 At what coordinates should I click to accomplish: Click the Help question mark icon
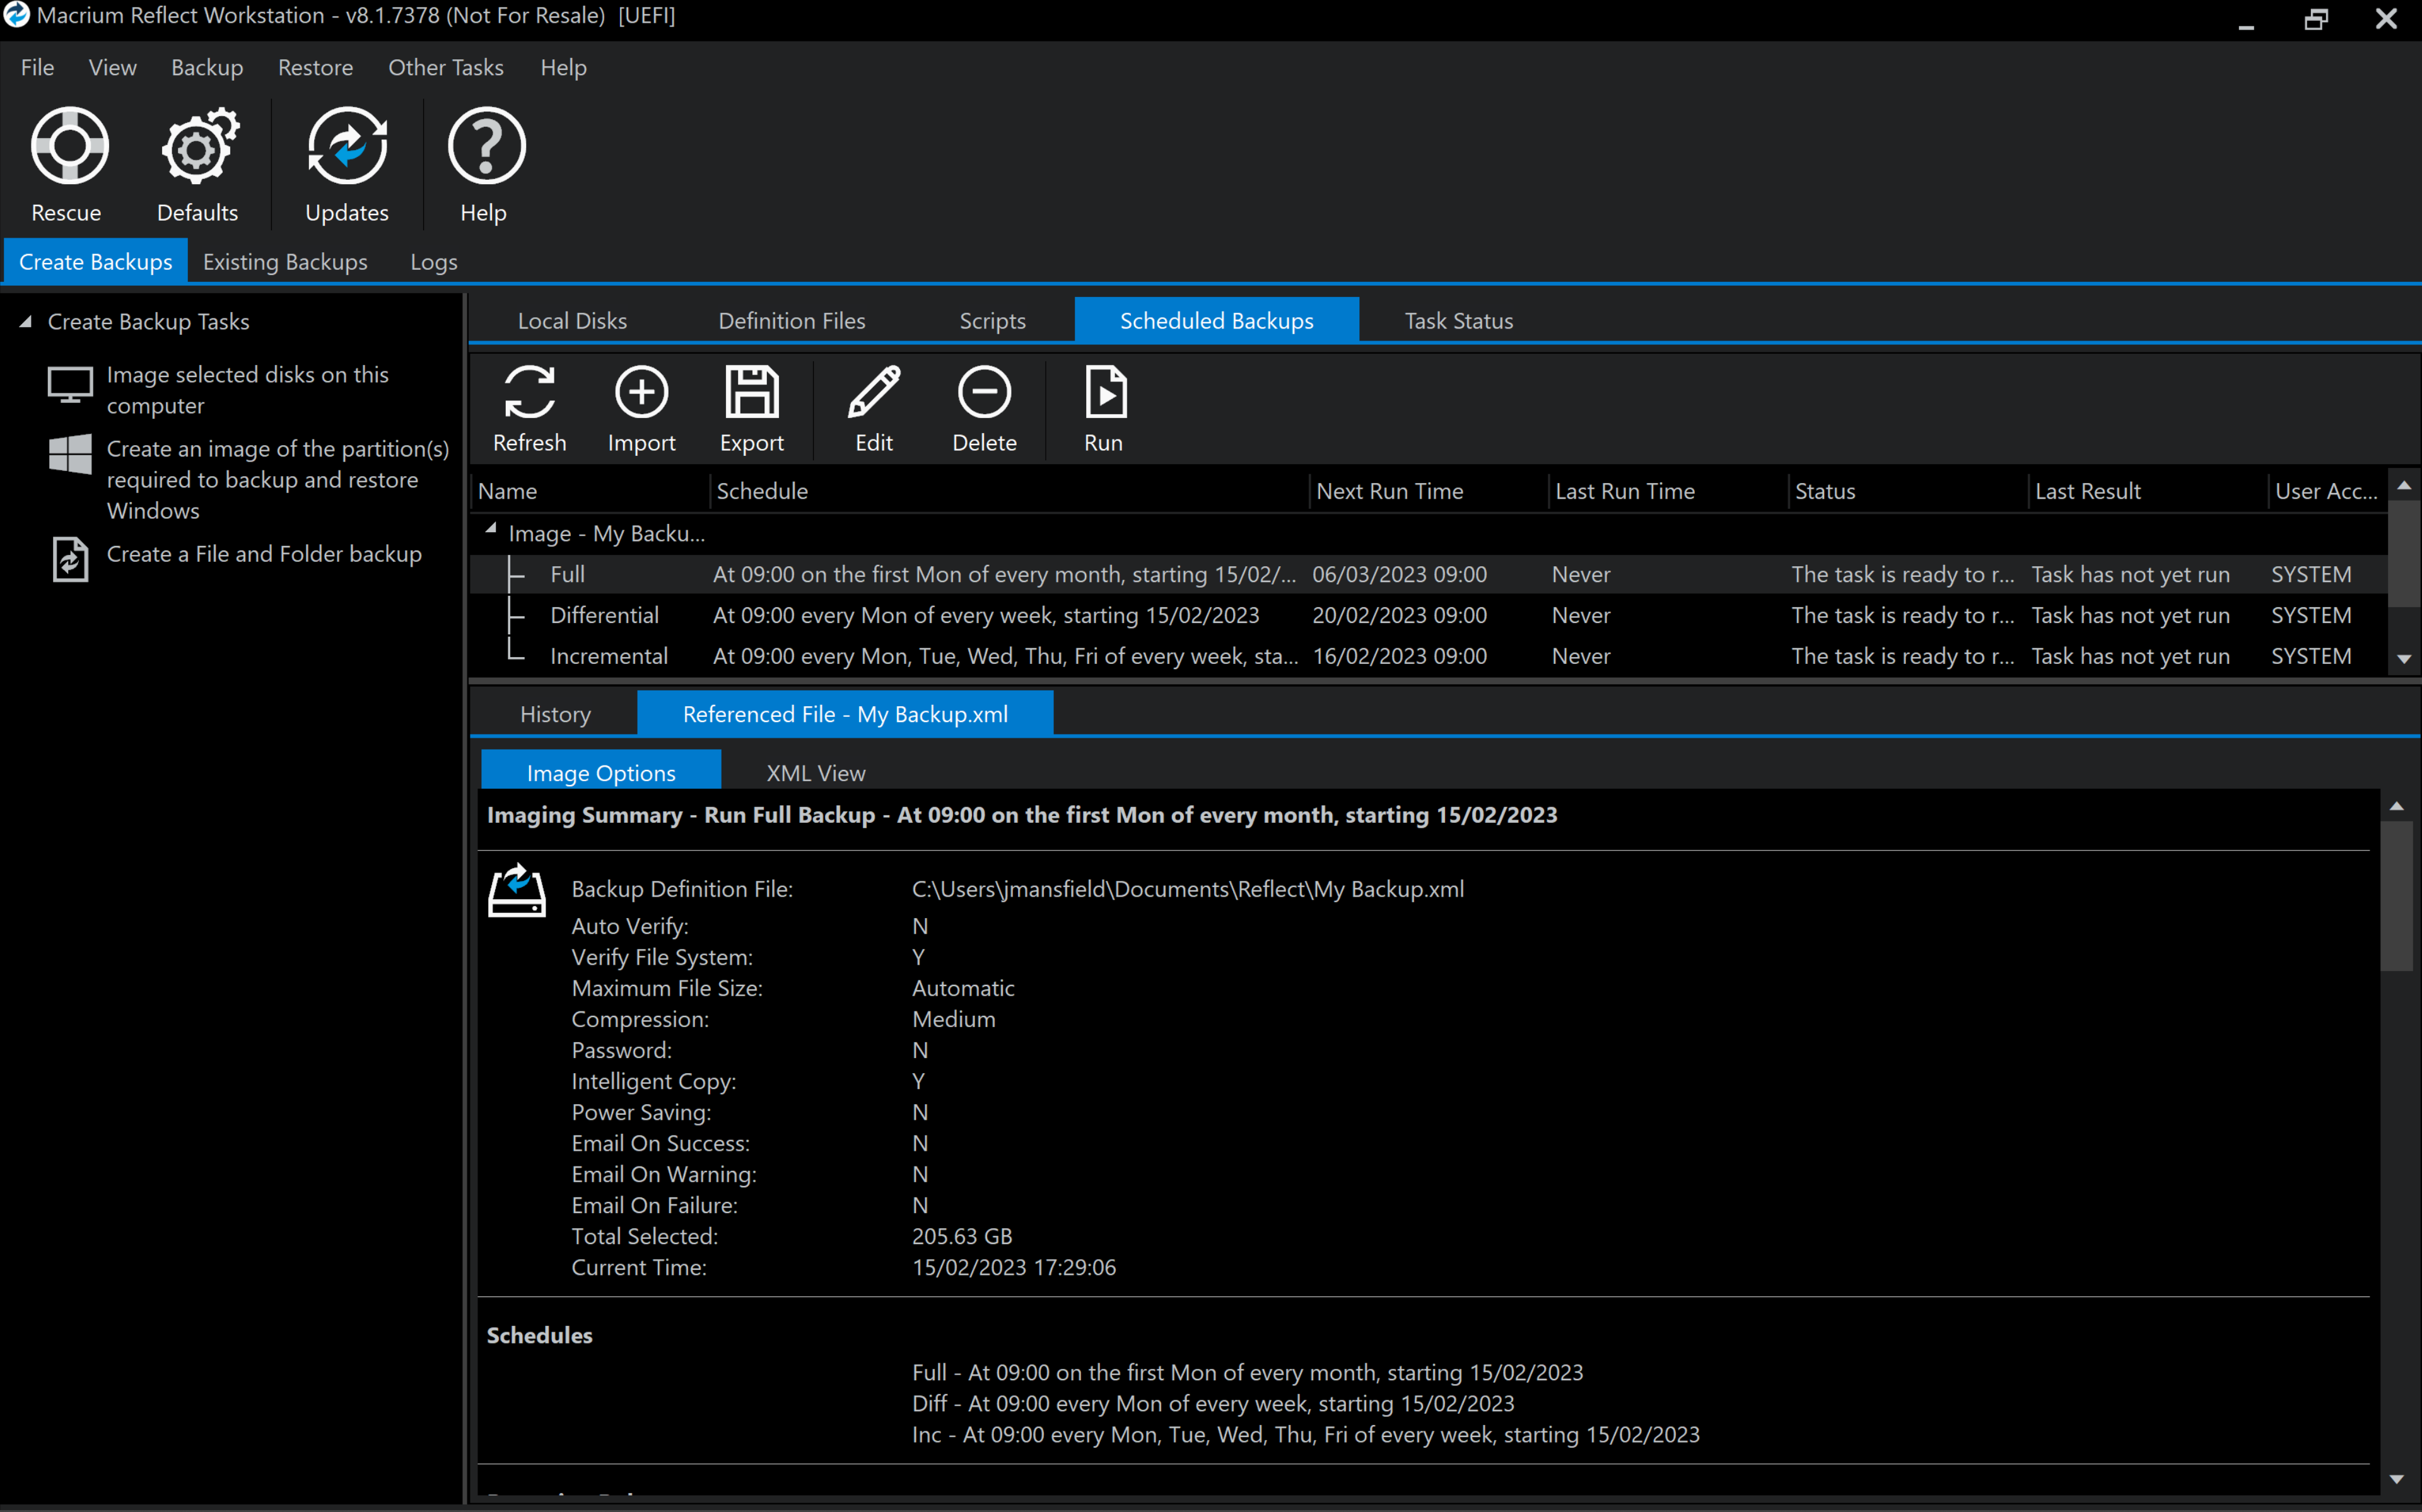point(485,147)
